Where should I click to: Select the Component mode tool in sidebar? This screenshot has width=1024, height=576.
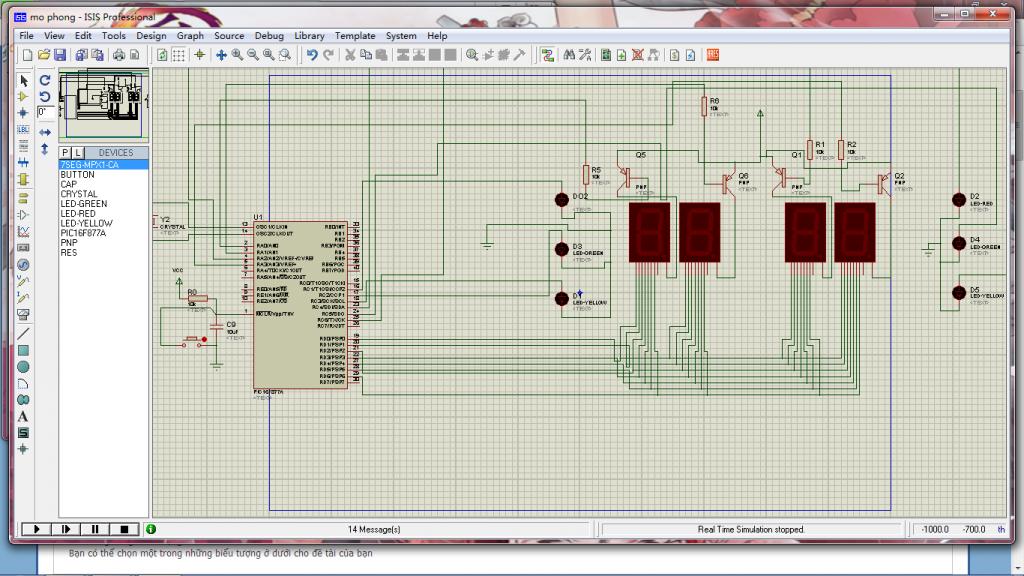point(23,96)
